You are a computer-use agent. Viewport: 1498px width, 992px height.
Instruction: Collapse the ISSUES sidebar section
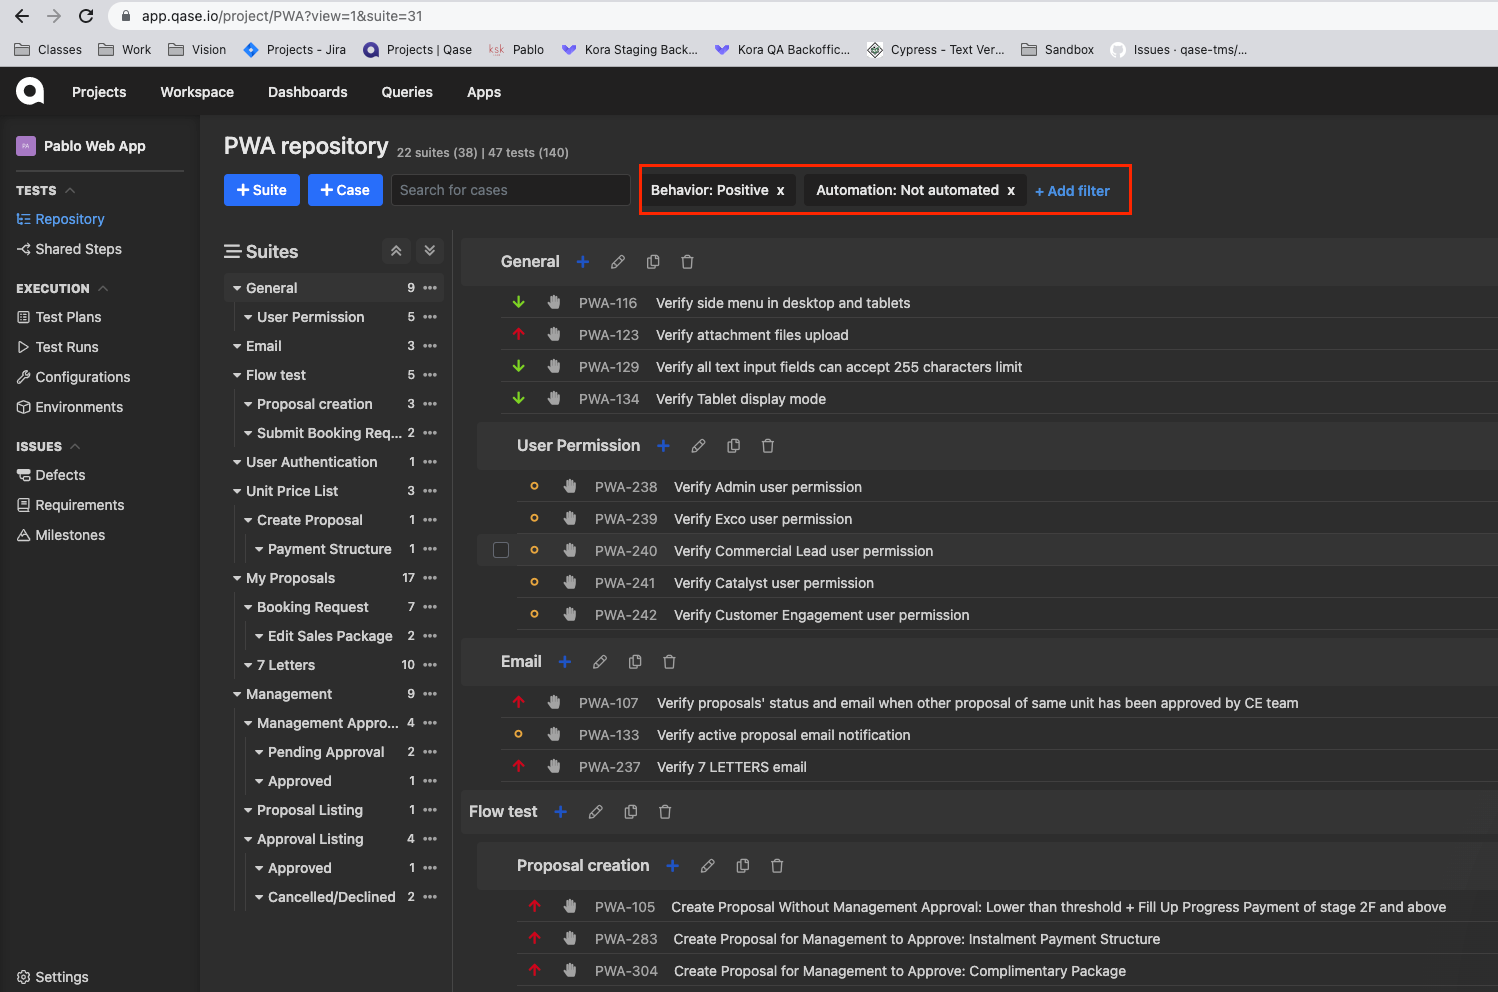pyautogui.click(x=75, y=446)
